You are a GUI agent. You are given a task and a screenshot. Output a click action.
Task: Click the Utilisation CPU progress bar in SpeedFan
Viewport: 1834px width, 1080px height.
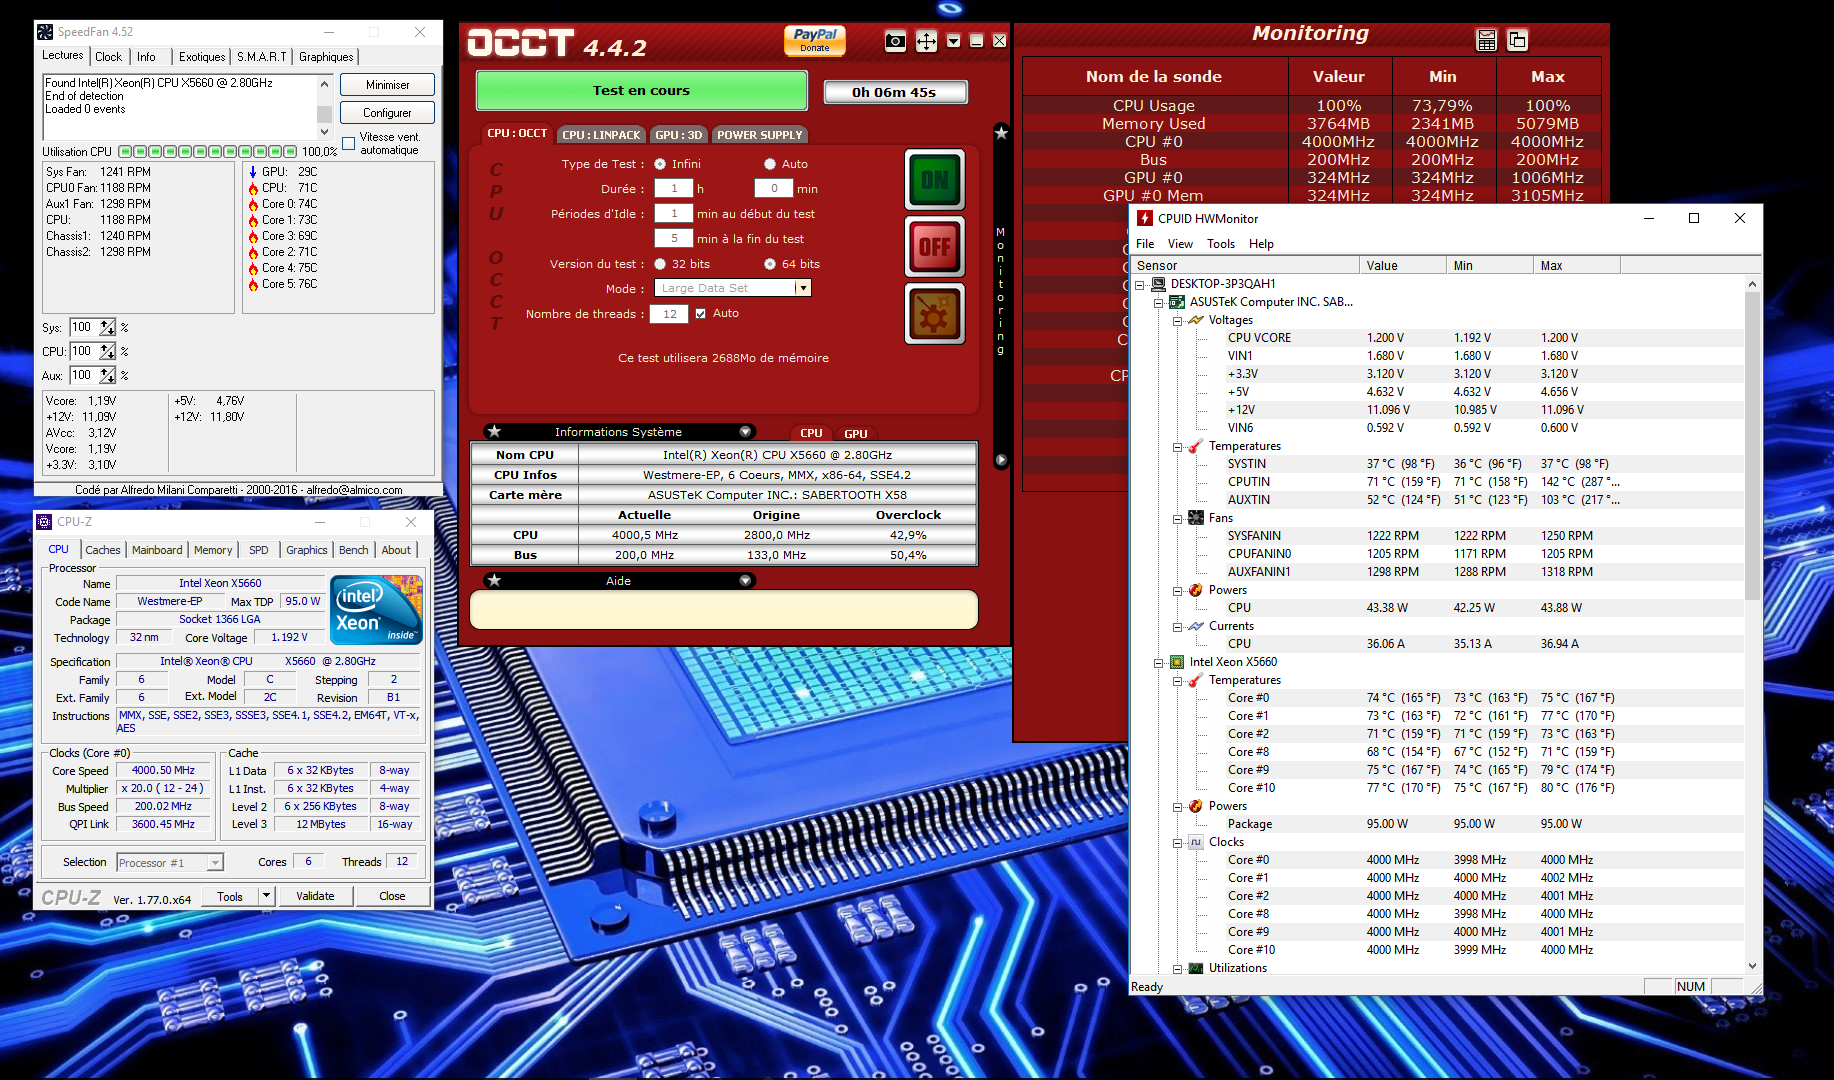(207, 152)
